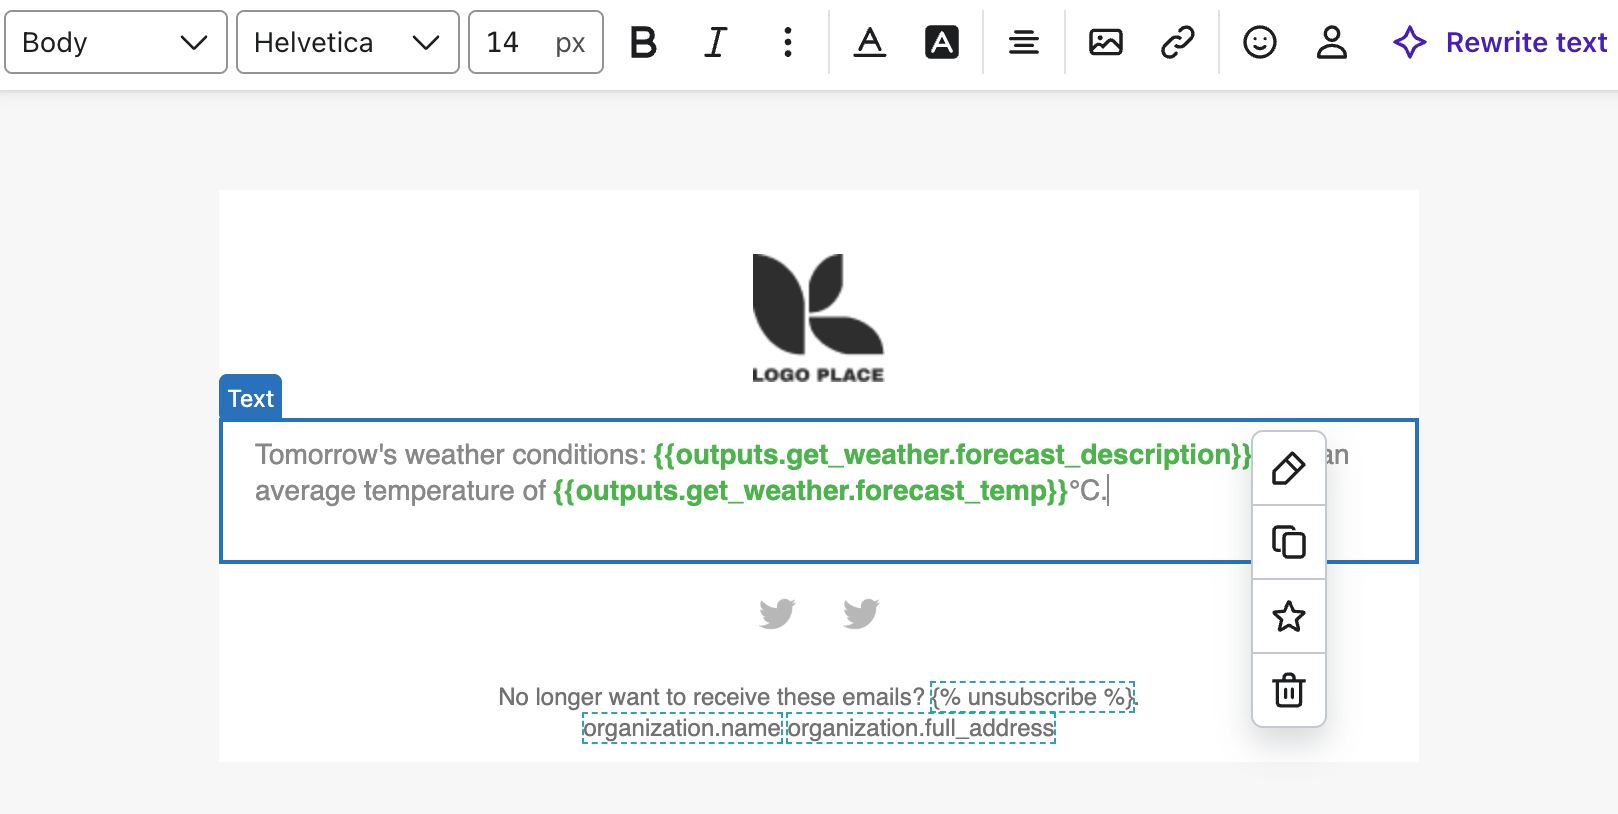Click the unsubscribe placeholder link

pos(1033,696)
